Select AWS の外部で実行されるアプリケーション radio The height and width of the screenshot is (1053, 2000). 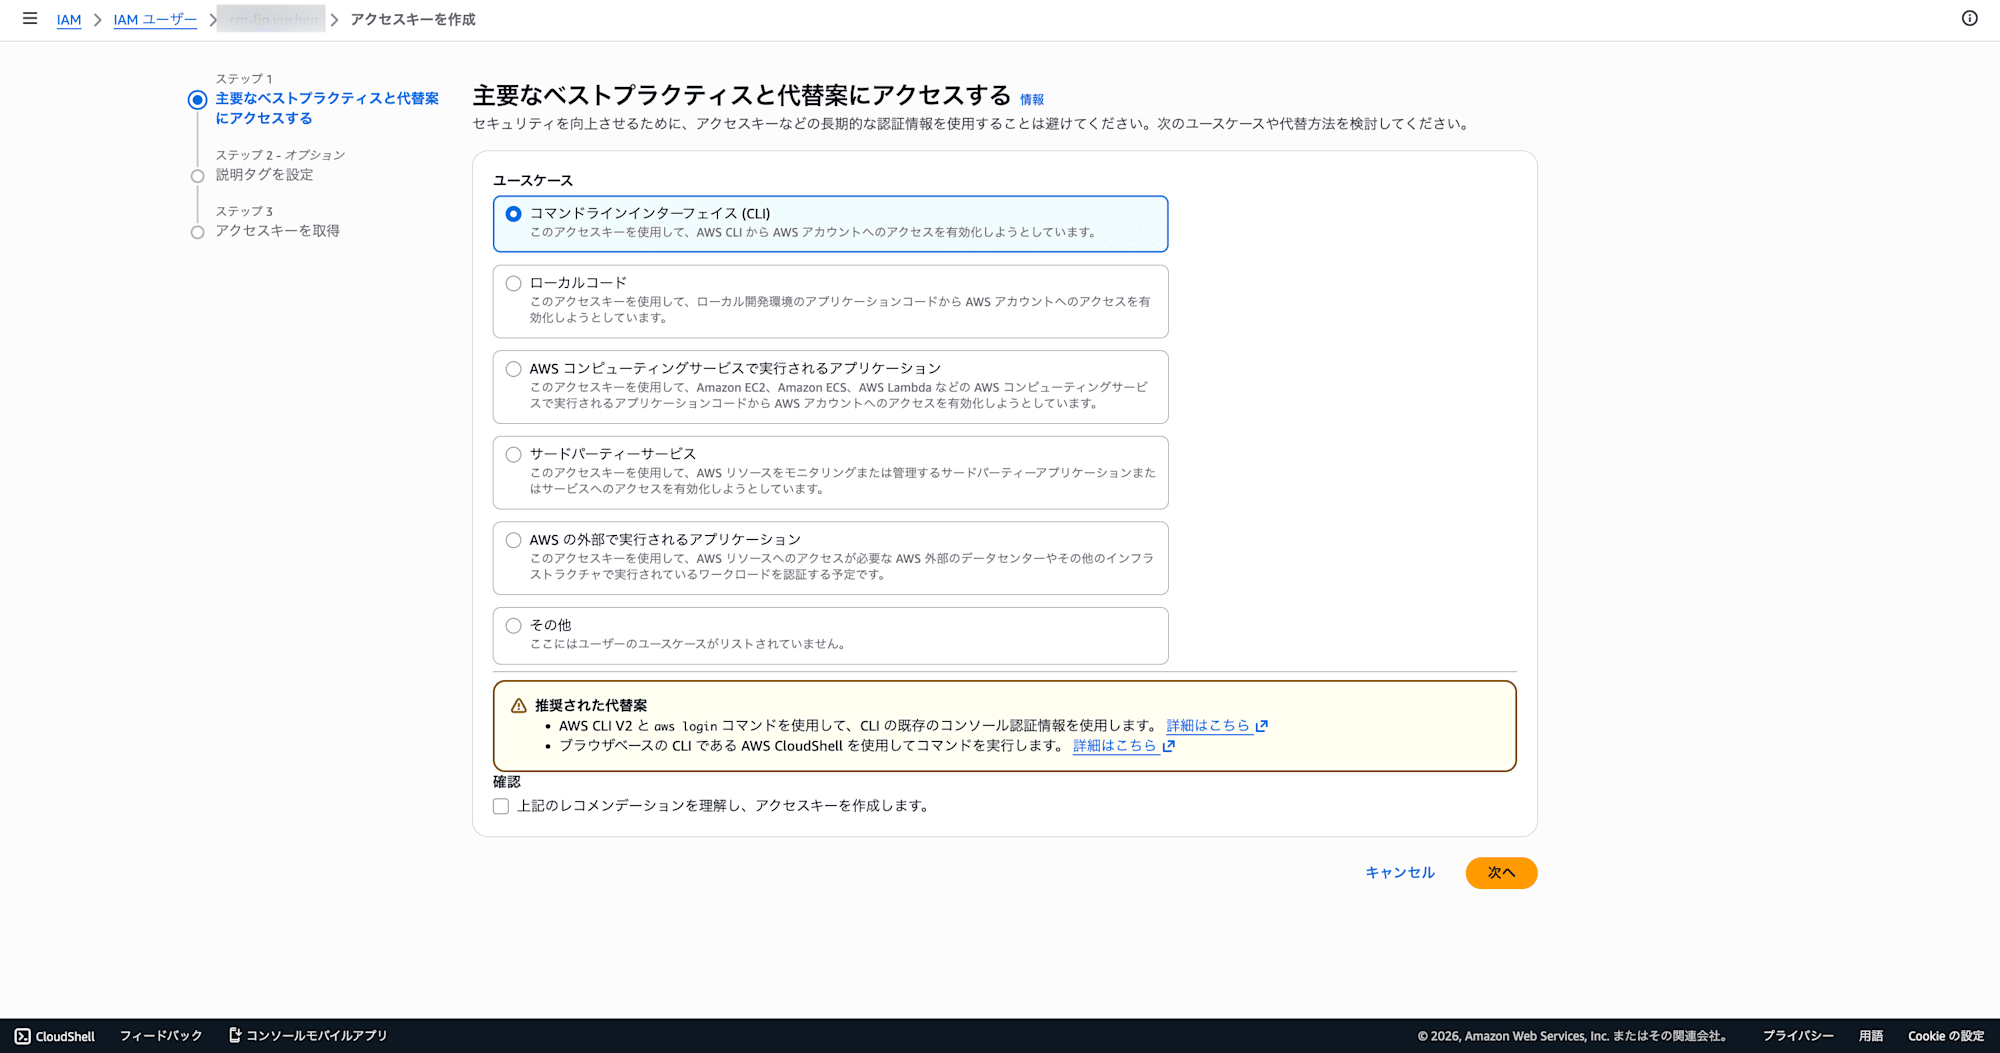[x=513, y=540]
